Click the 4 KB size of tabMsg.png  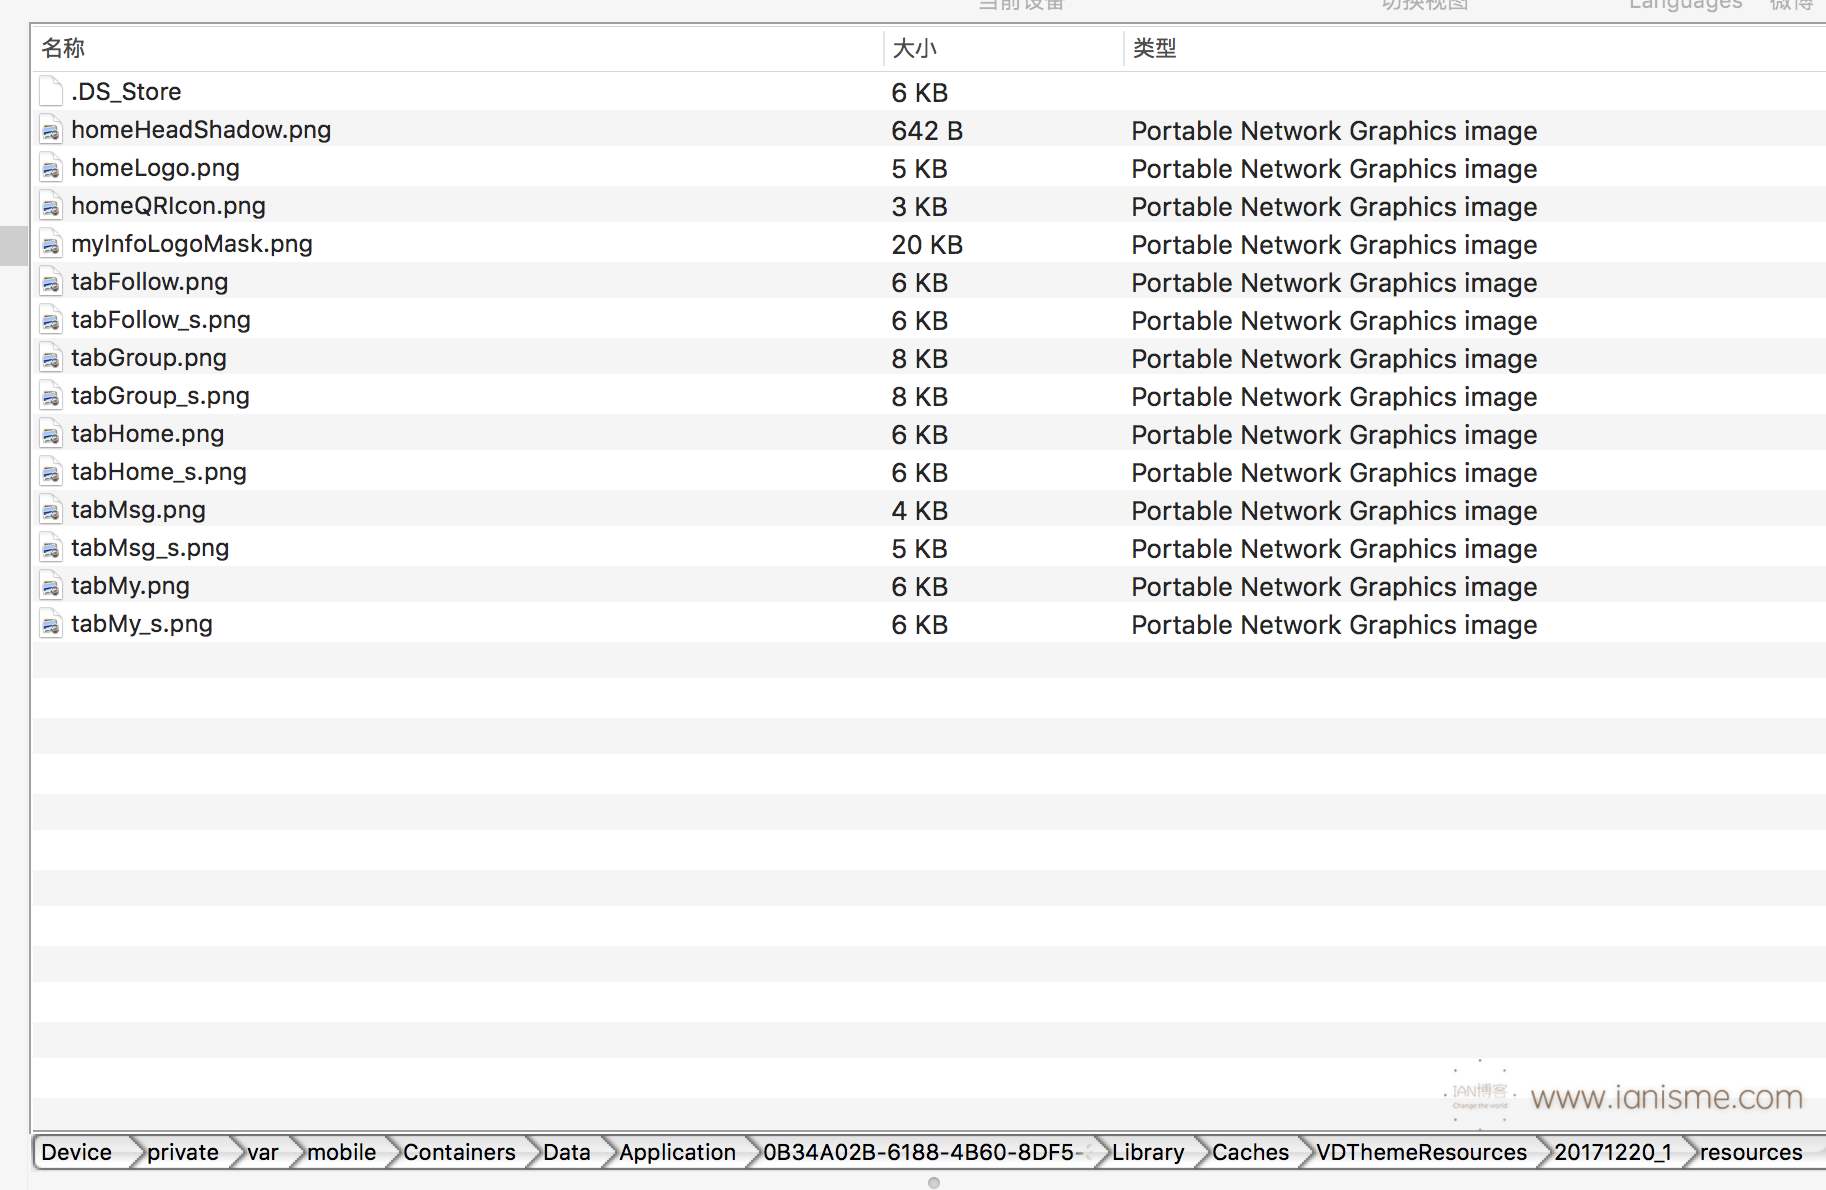920,511
